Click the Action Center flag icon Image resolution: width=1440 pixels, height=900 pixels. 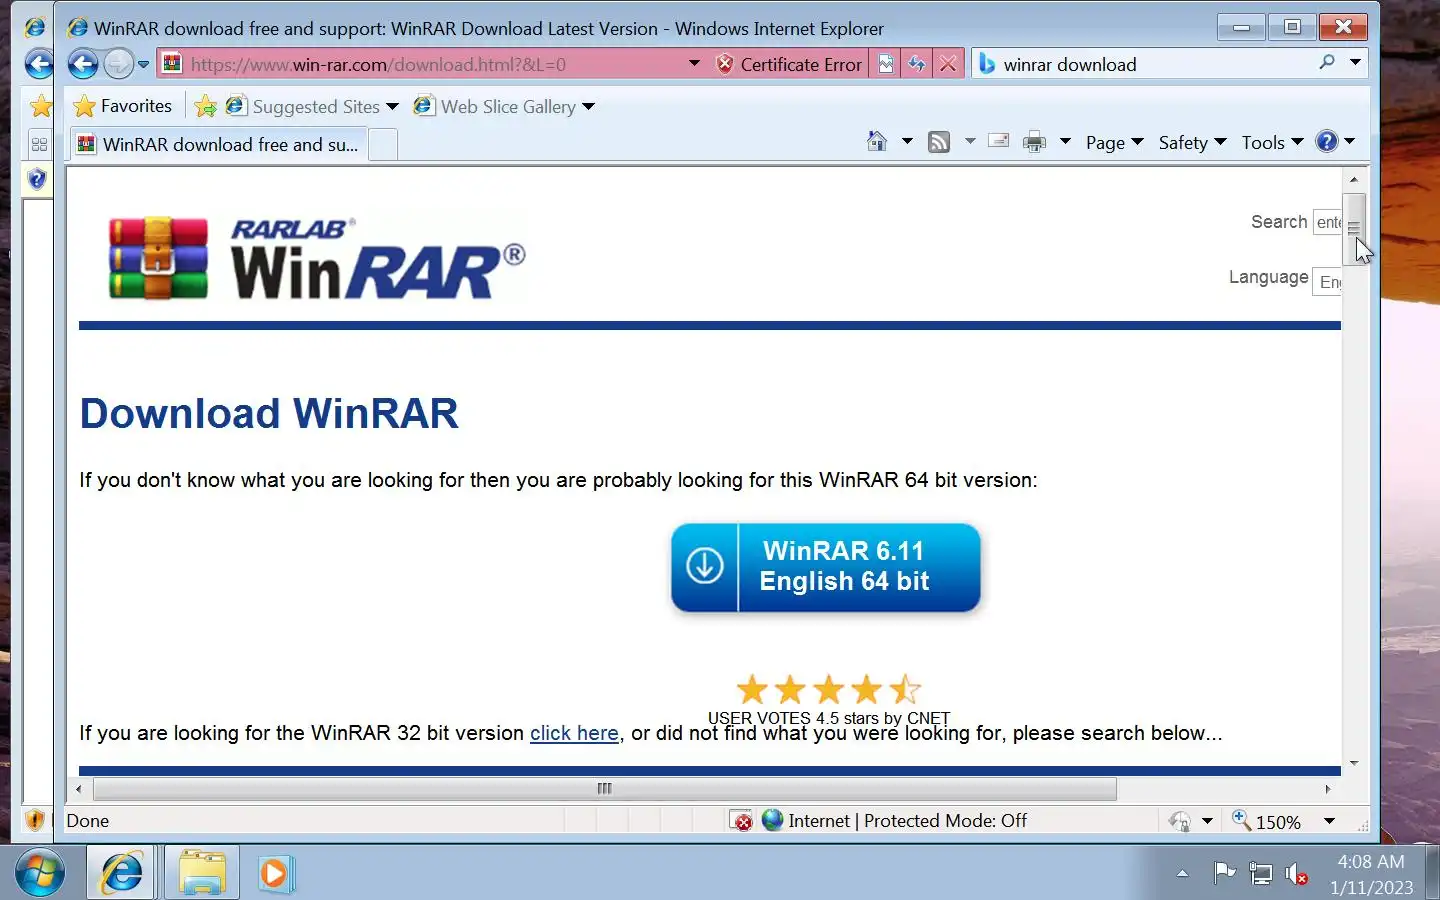tap(1224, 873)
